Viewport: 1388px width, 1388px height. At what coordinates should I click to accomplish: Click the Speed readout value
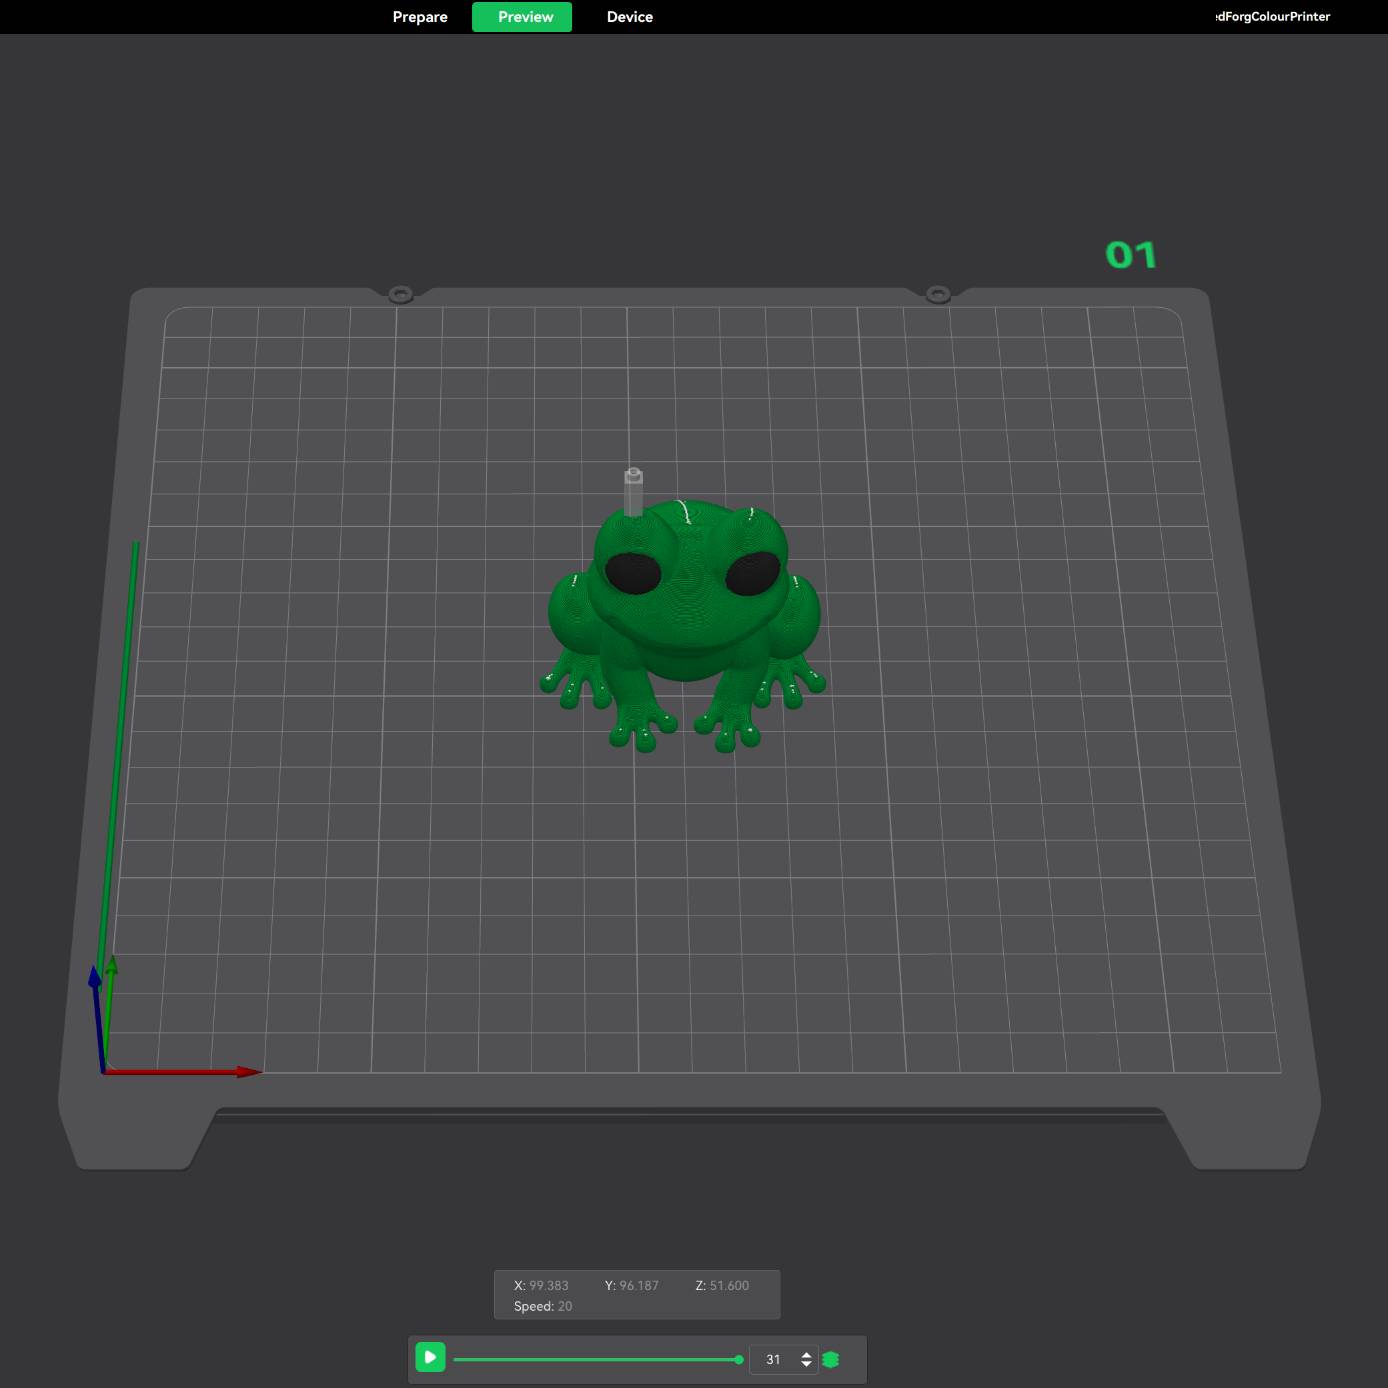point(564,1306)
